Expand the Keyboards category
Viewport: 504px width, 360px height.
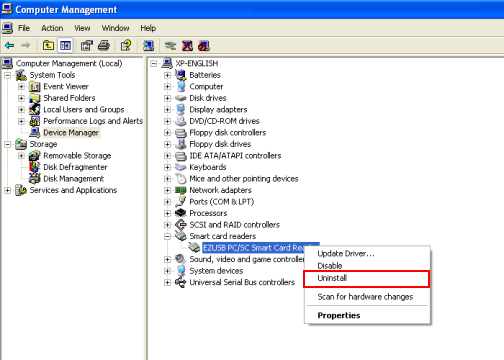point(168,167)
